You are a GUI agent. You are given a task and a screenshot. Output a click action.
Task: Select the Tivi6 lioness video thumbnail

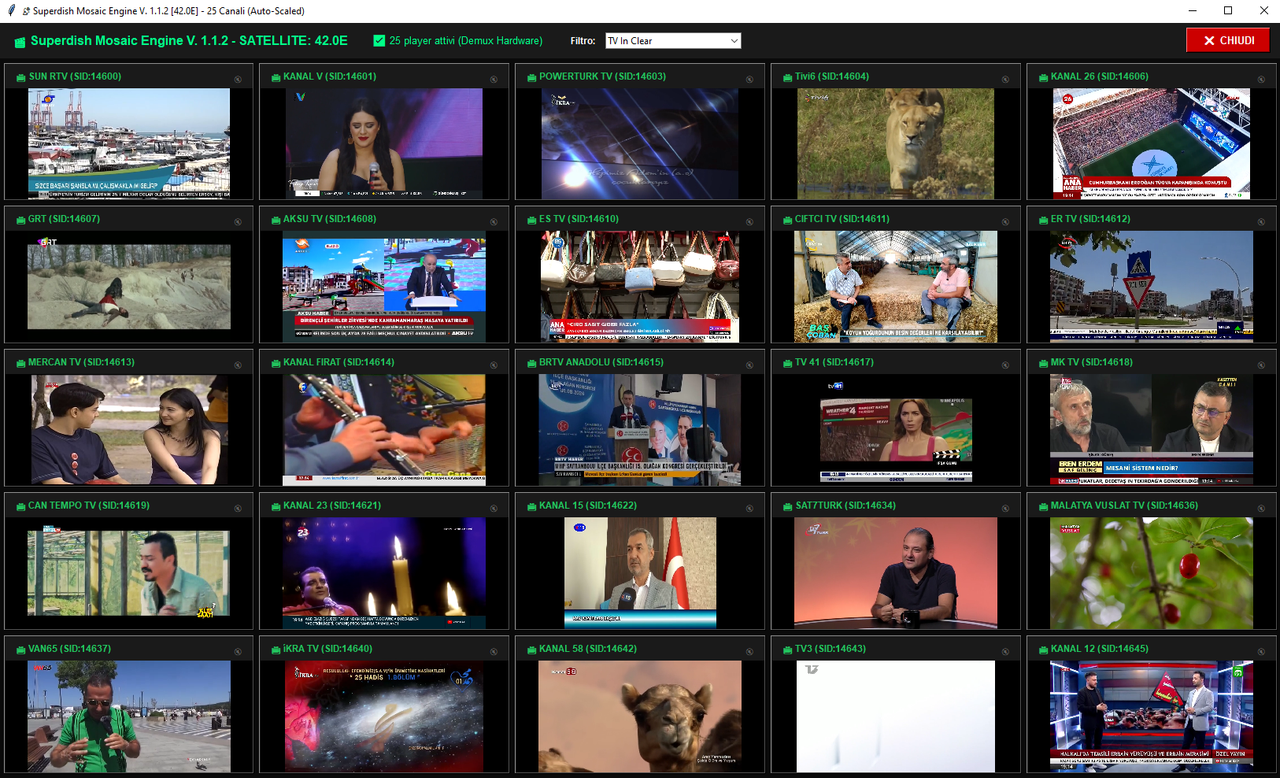895,143
